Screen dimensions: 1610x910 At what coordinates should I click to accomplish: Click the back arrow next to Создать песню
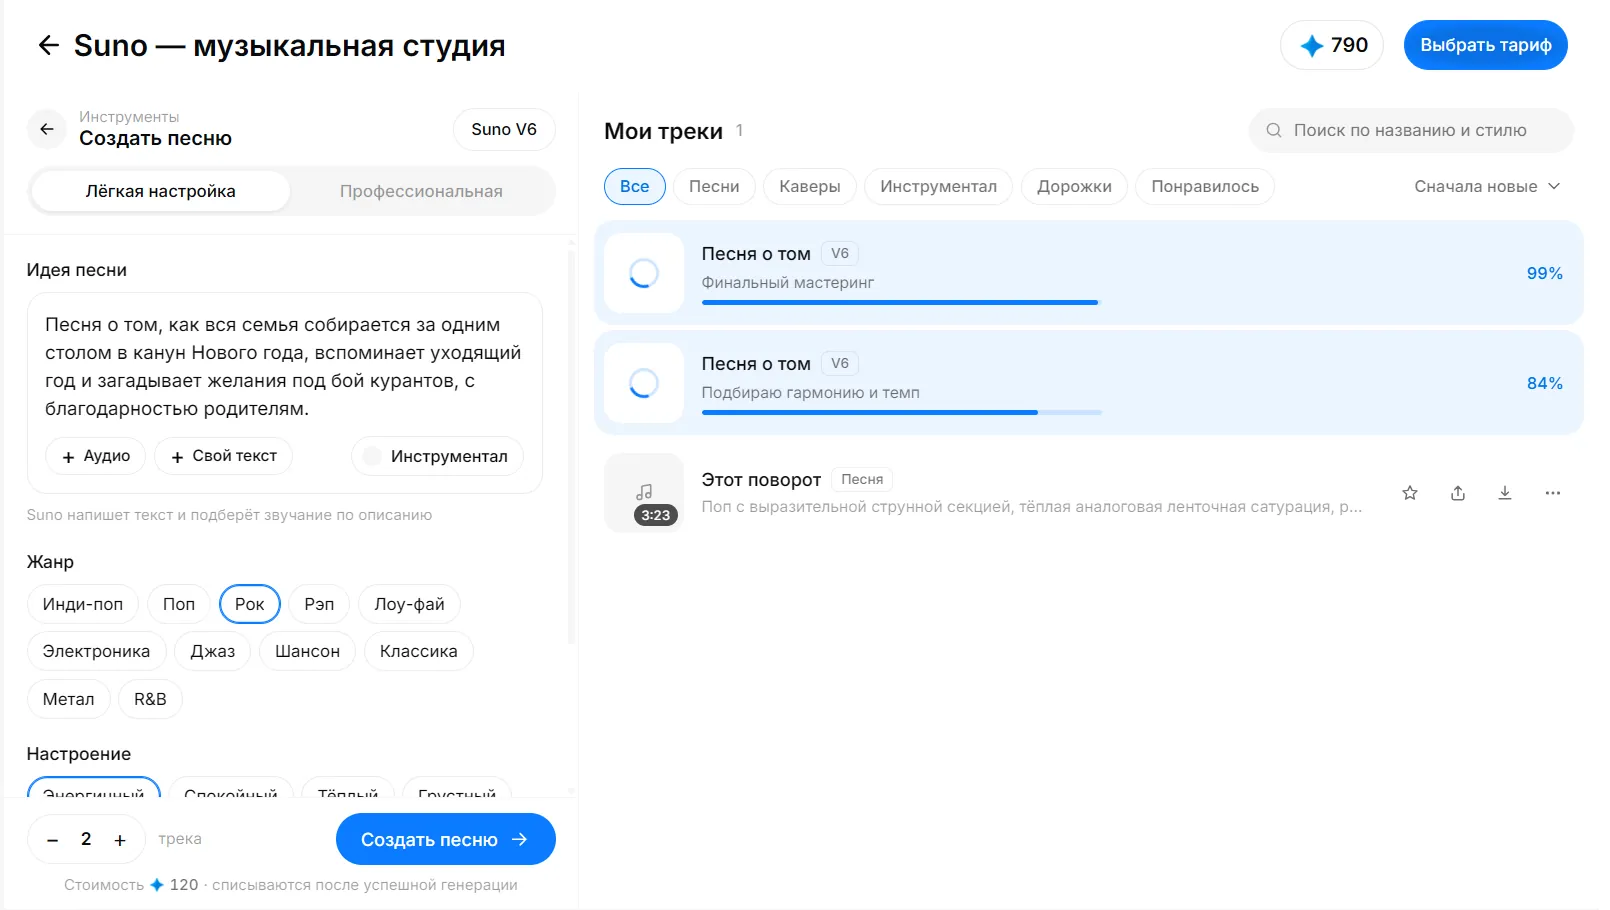click(x=47, y=129)
